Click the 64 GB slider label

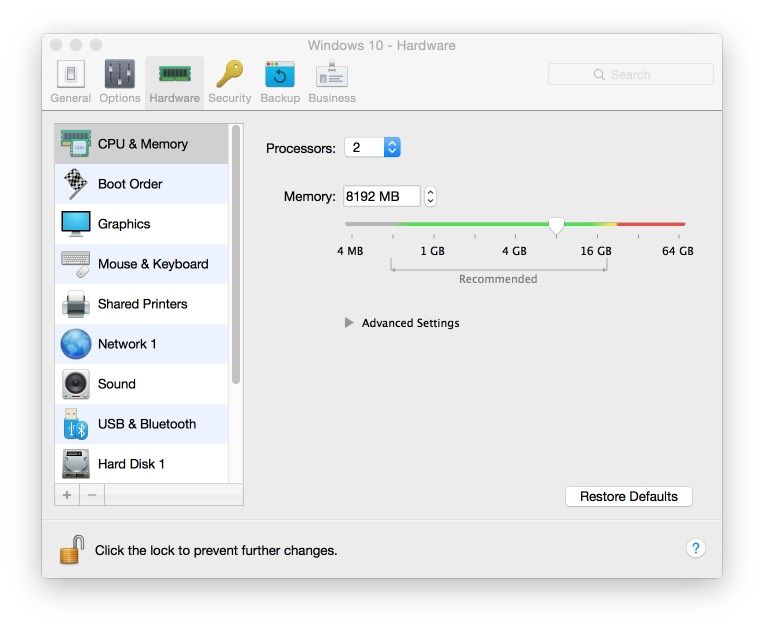678,251
